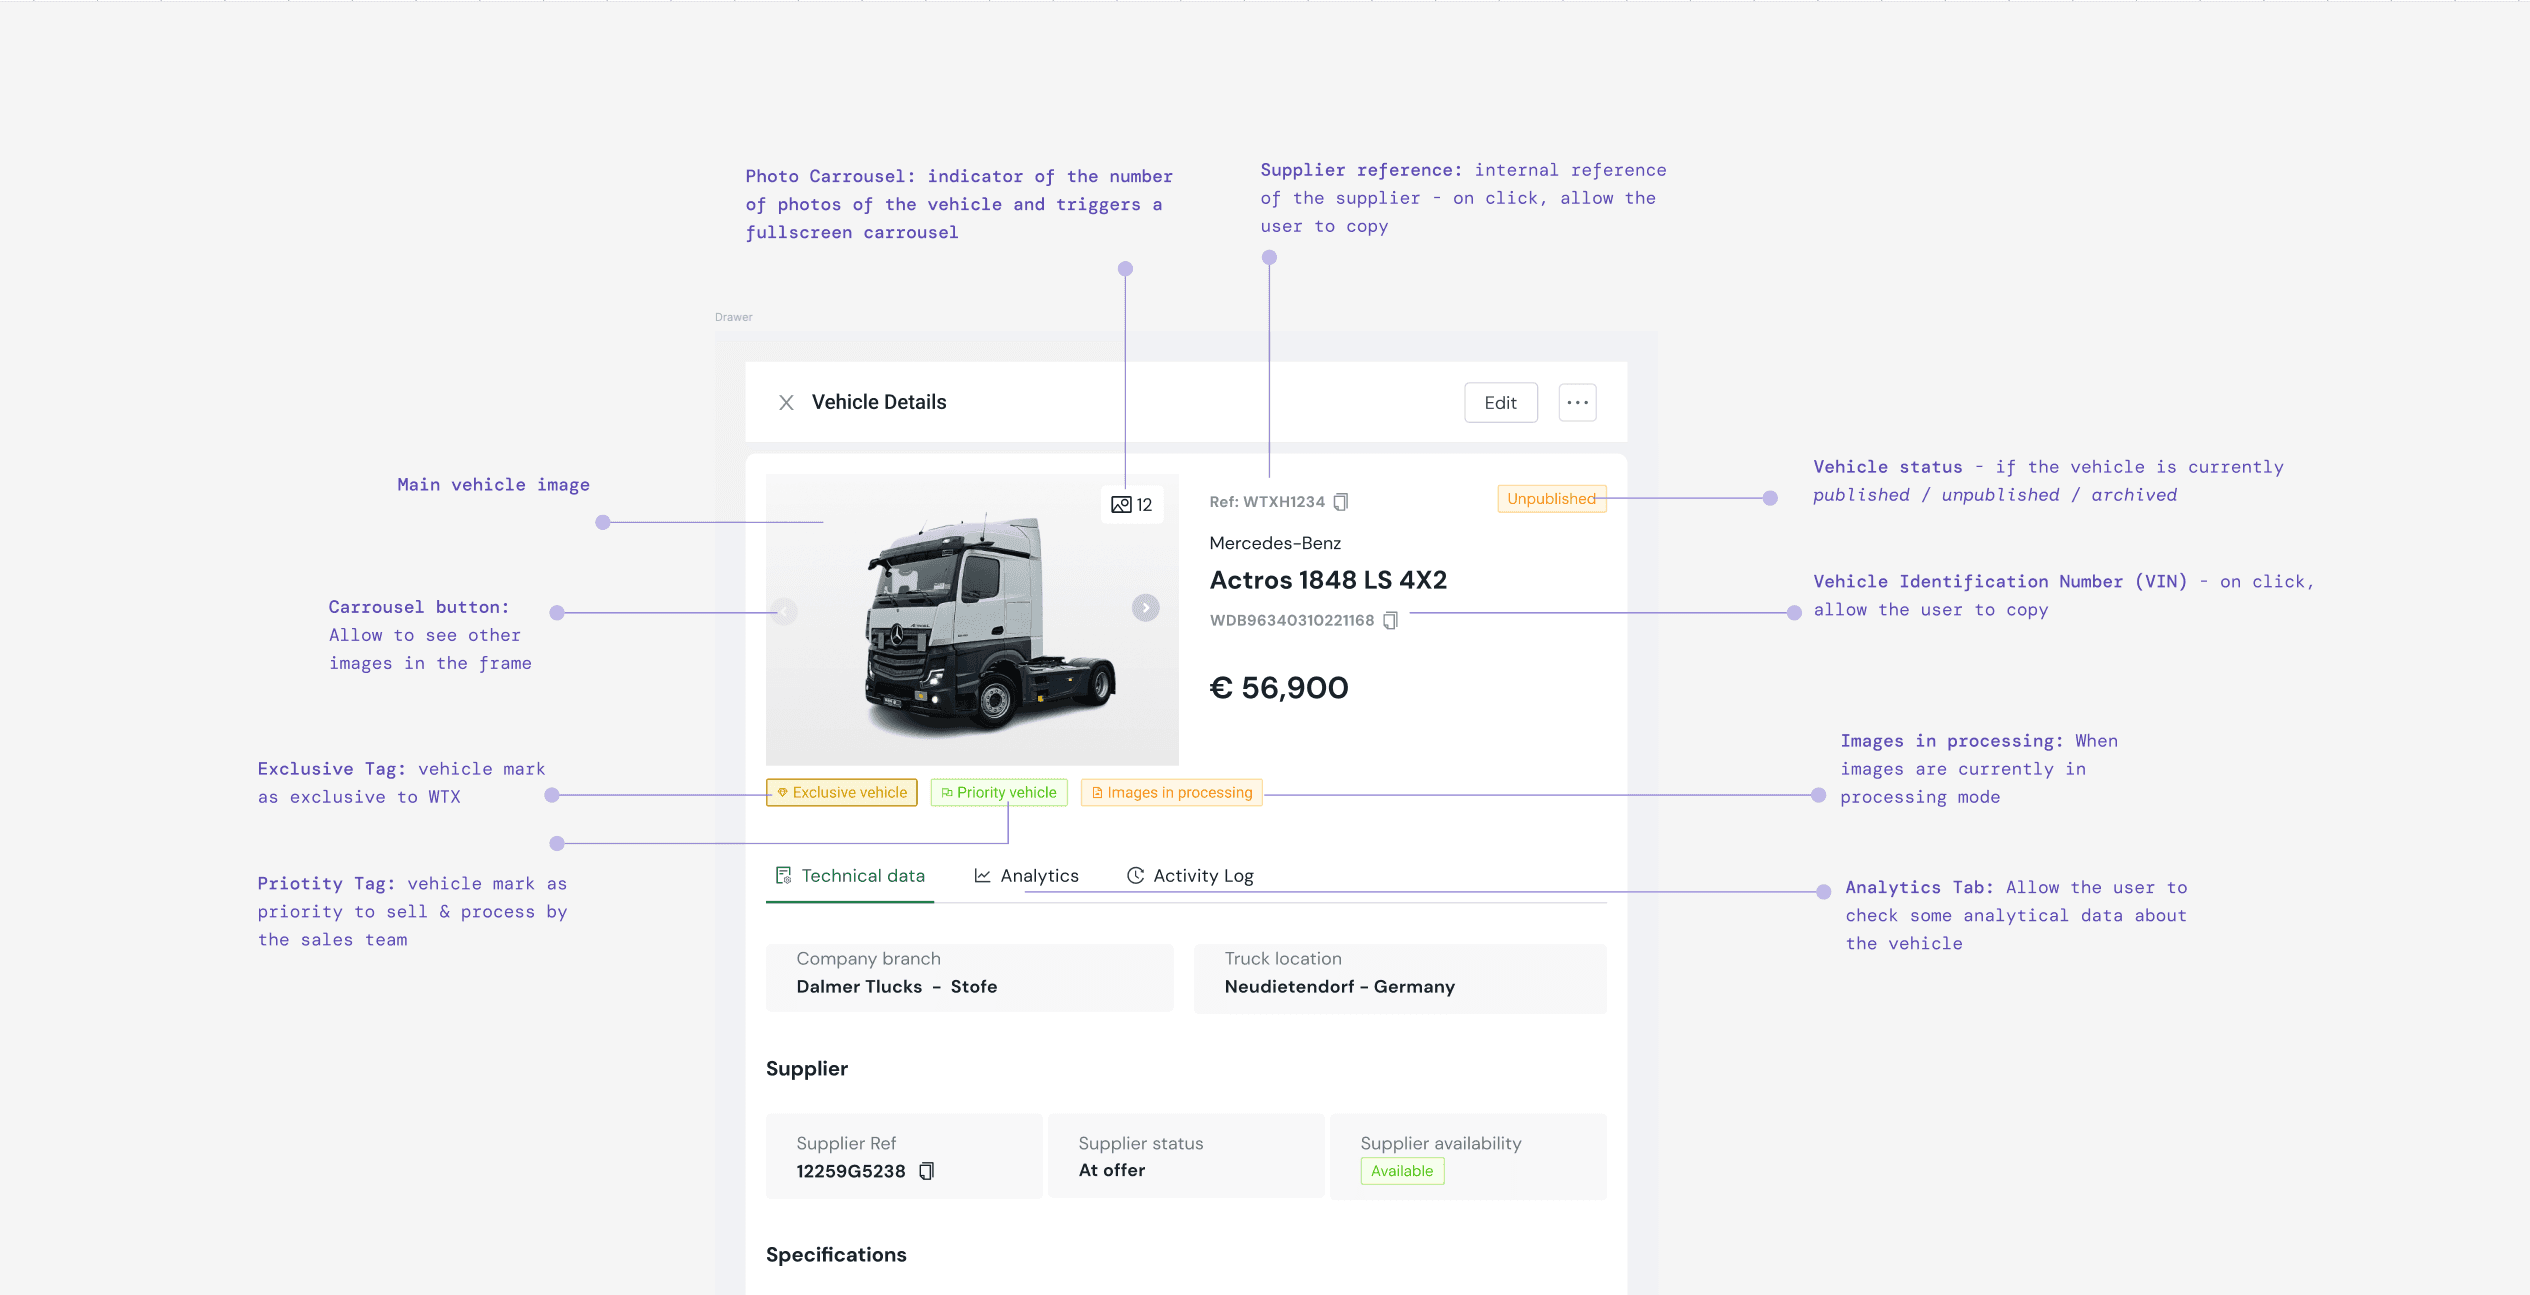Click the Truck location label
This screenshot has height=1295, width=2530.
(x=1283, y=959)
